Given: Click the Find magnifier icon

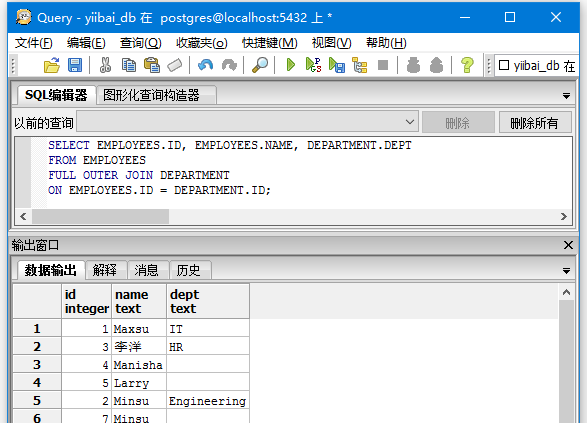Looking at the screenshot, I should pyautogui.click(x=260, y=65).
